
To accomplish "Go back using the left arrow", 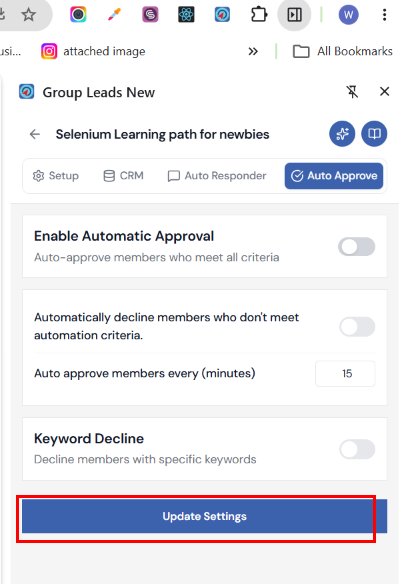I will (35, 134).
